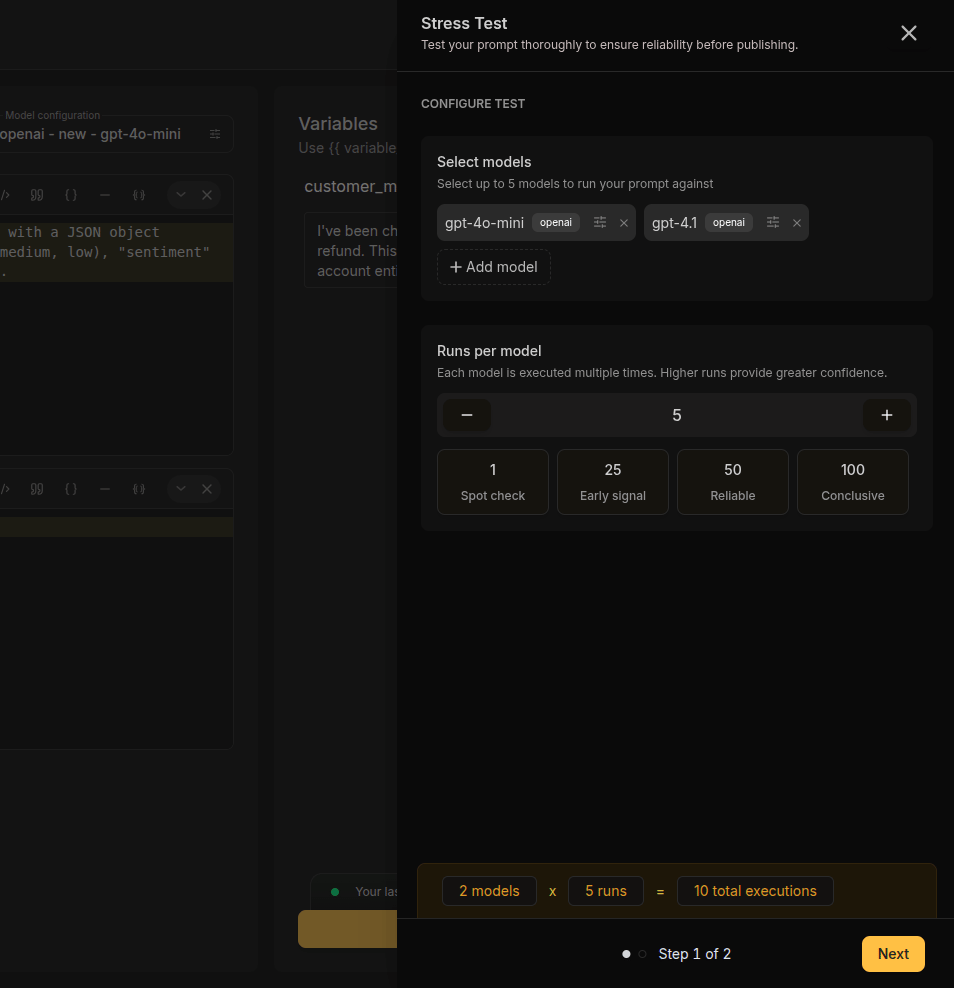Collapse the second message block with chevron

click(x=181, y=488)
